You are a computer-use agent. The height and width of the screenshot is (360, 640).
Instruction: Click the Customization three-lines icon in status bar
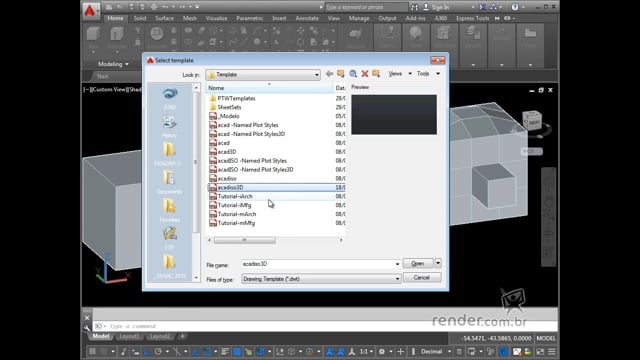pyautogui.click(x=552, y=351)
